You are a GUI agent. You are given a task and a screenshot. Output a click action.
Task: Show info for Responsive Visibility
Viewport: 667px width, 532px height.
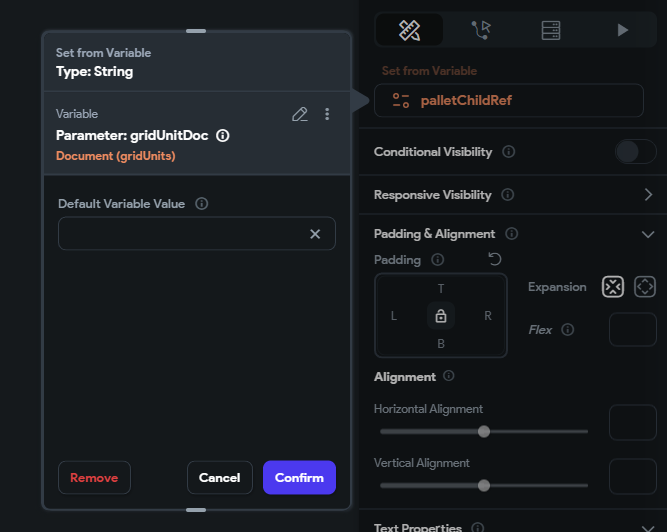pos(507,195)
